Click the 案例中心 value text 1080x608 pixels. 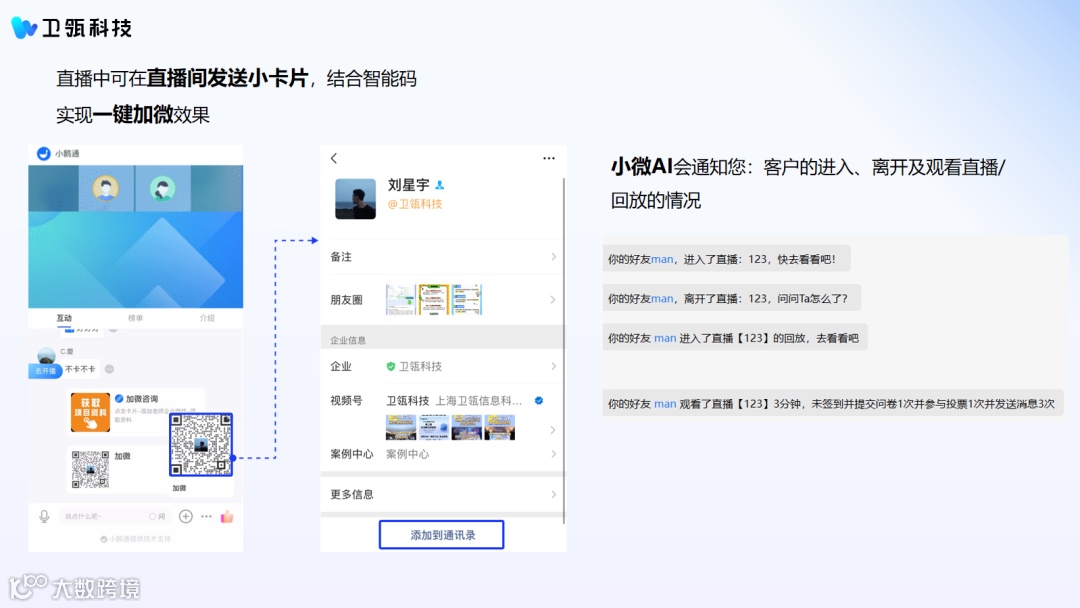click(x=407, y=454)
